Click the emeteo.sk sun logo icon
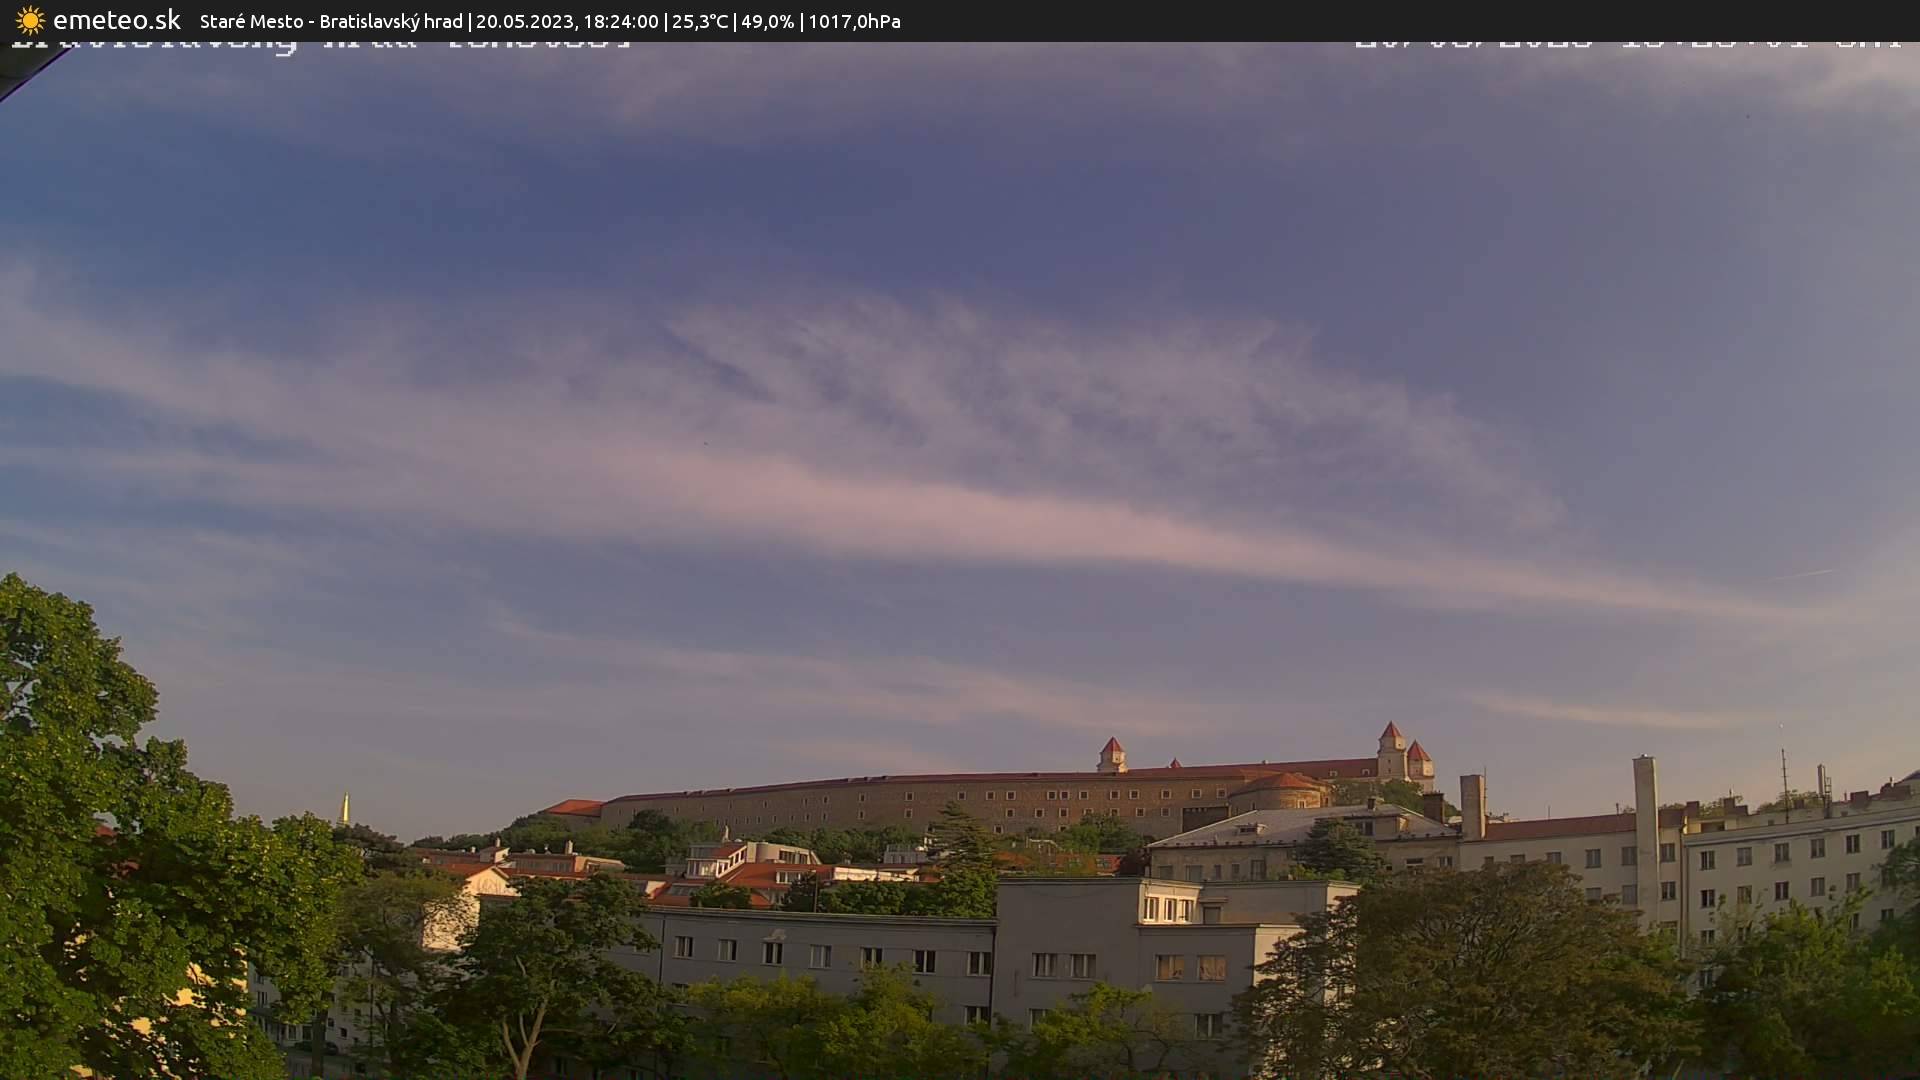Screen dimensions: 1920x1080 point(30,20)
